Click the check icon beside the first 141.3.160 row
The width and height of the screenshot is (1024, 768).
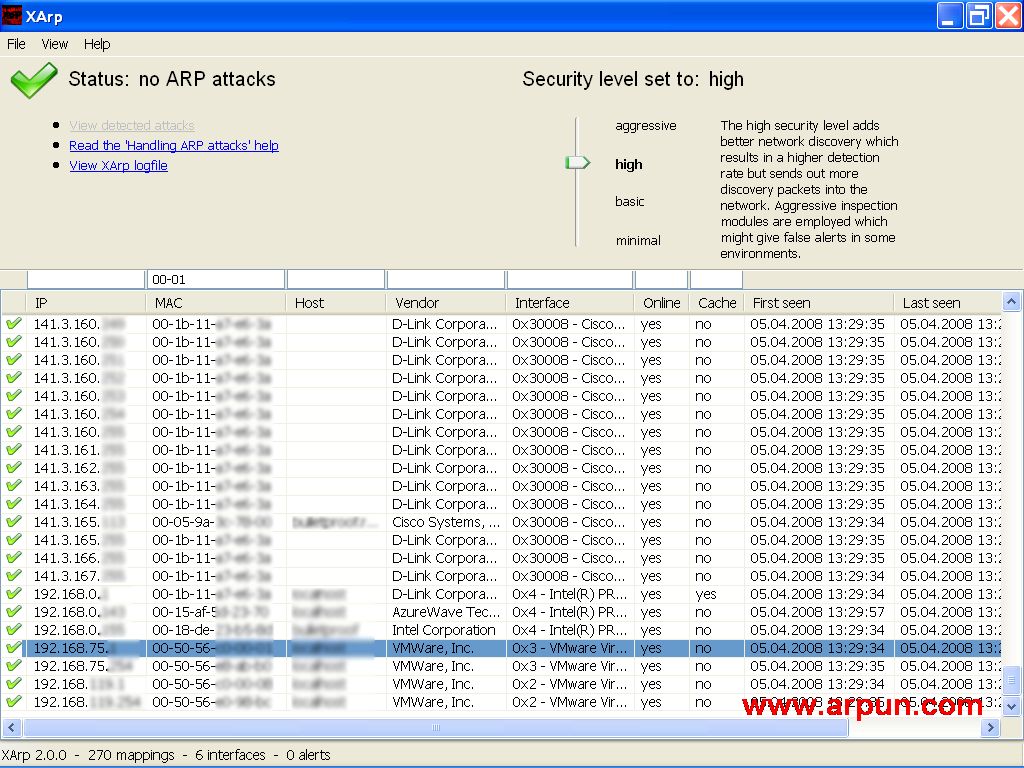[x=13, y=324]
